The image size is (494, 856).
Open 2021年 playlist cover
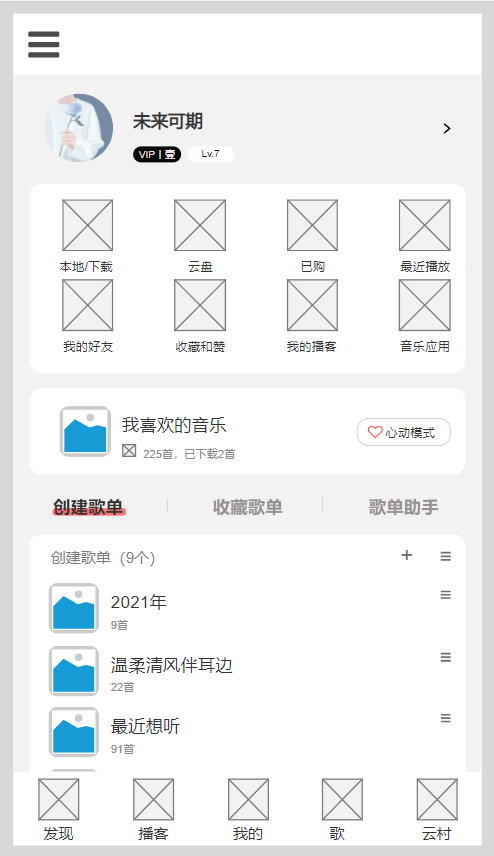74,608
